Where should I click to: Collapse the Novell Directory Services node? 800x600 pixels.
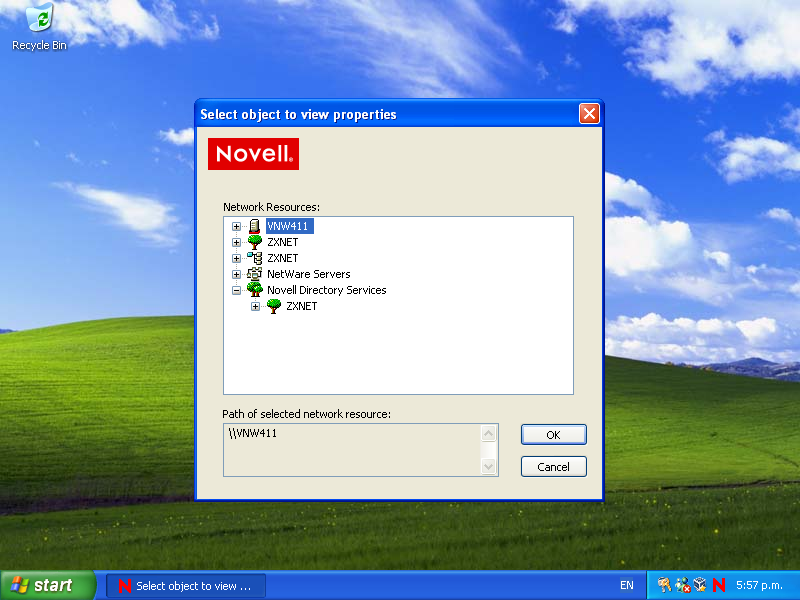pyautogui.click(x=236, y=290)
